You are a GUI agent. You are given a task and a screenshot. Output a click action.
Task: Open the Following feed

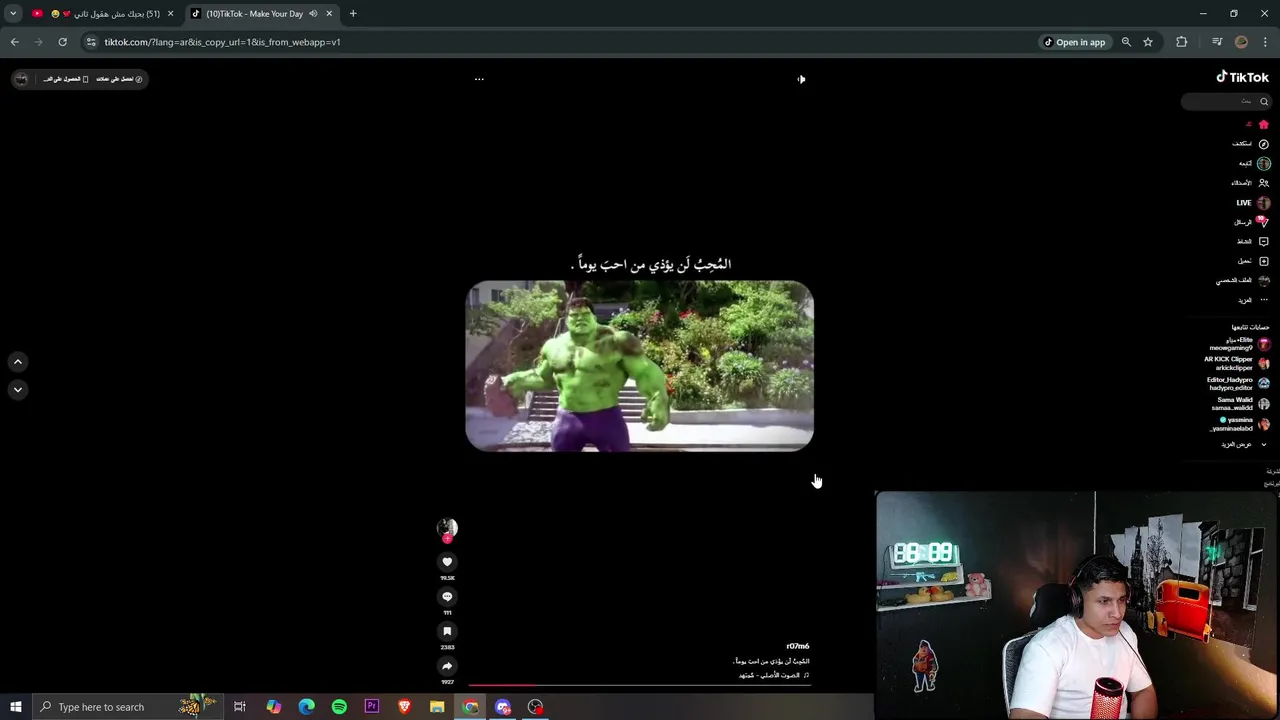(1254, 163)
